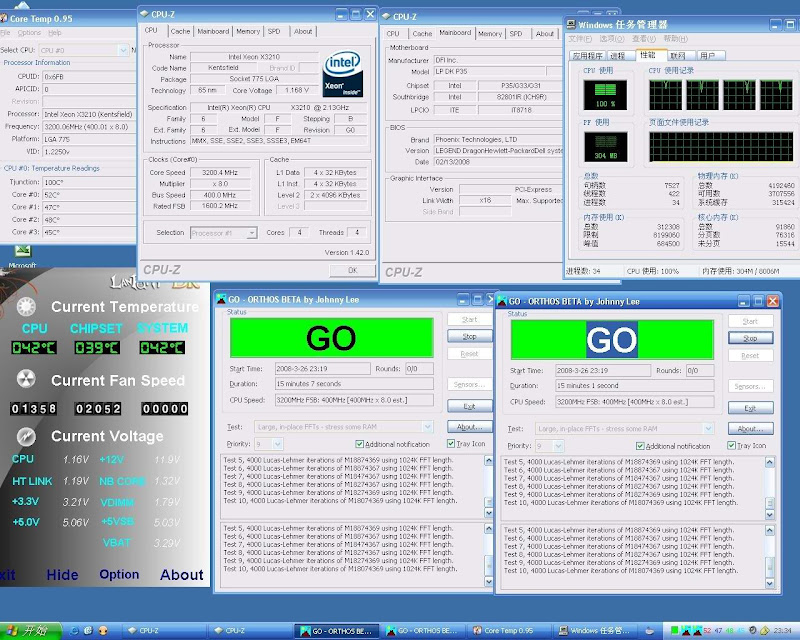Click the upper log scrollbar in the inactive Orthos window

coord(488,486)
